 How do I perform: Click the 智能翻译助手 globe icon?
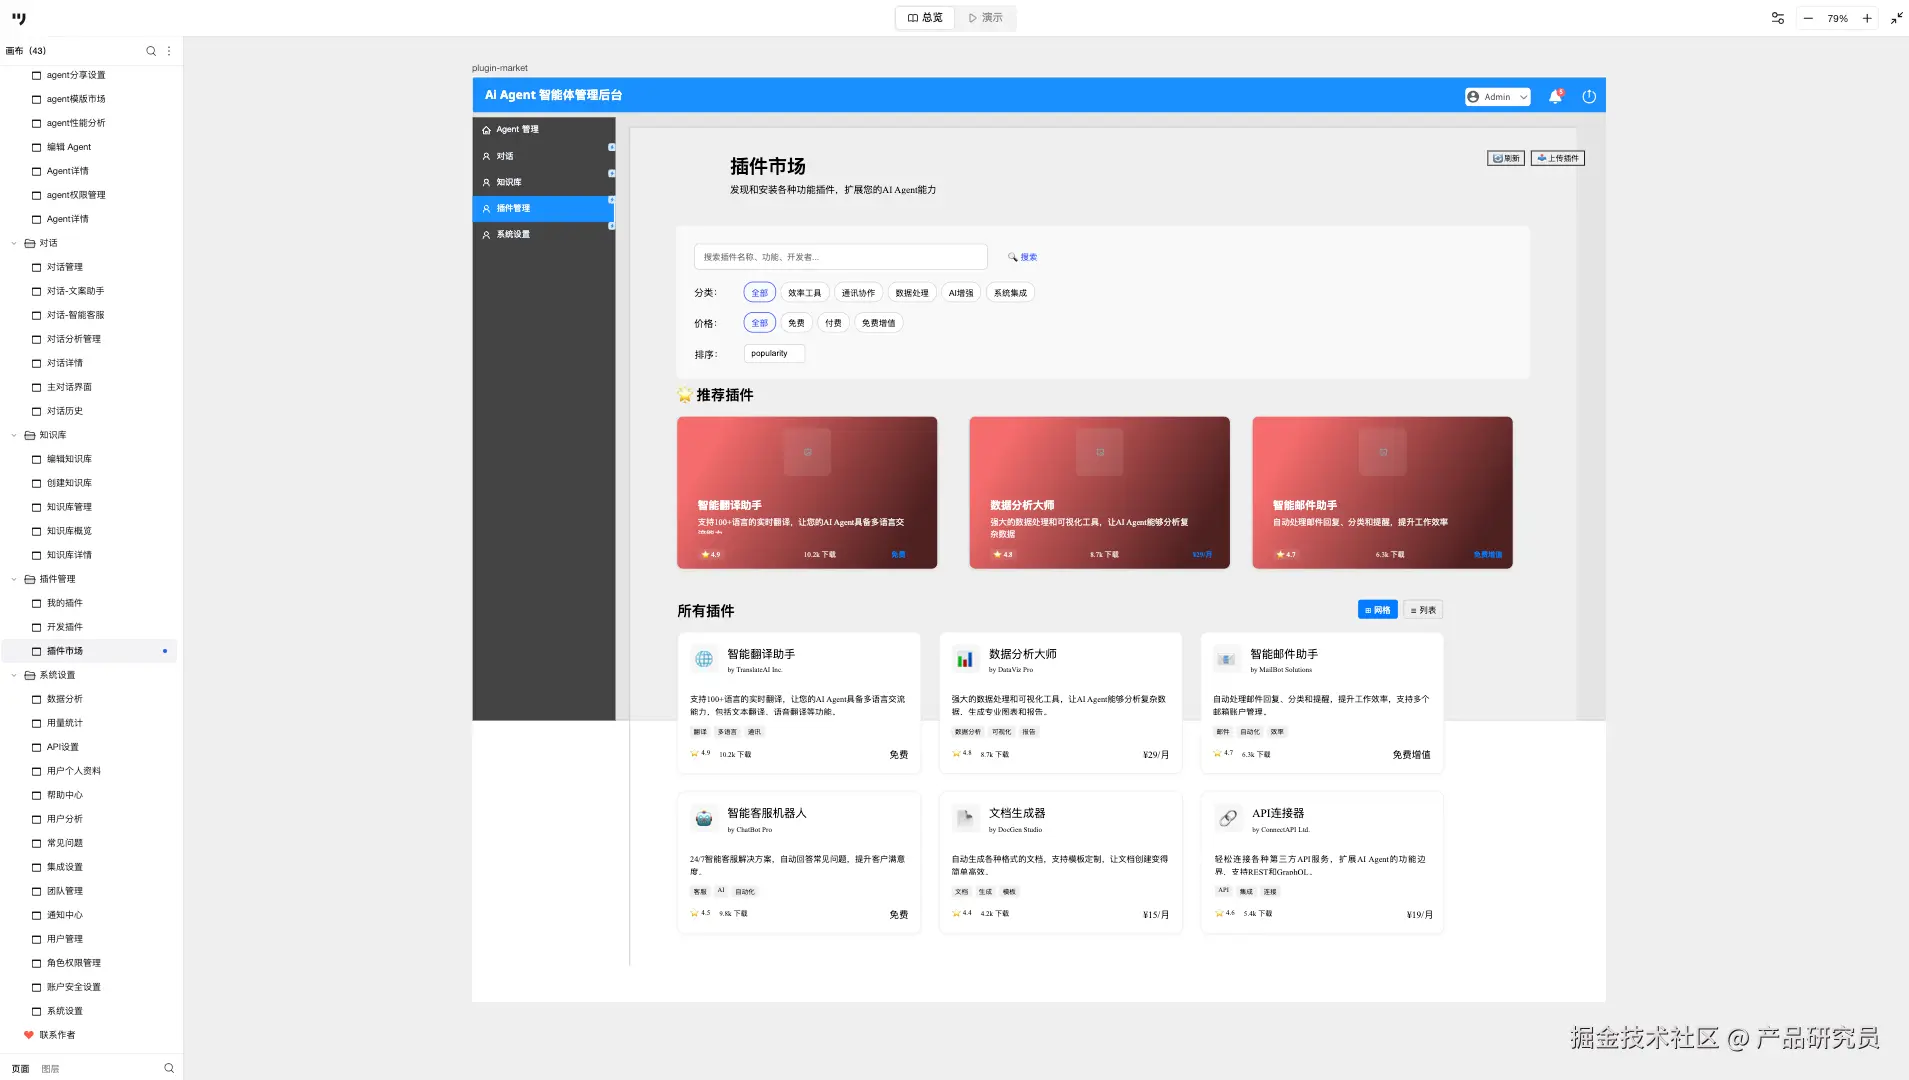(704, 659)
